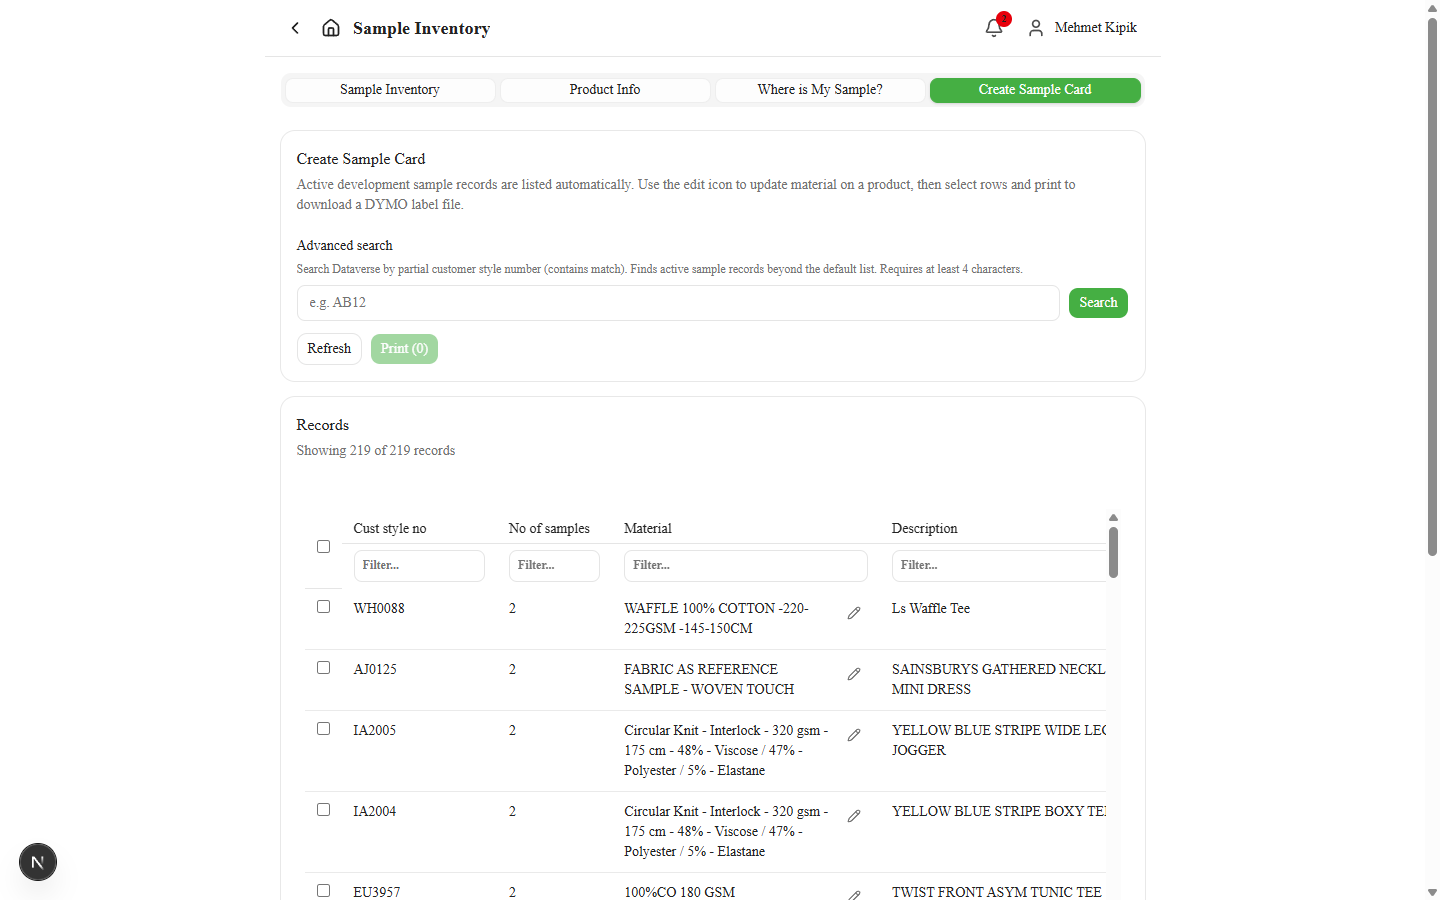Click the table scrollbar up arrow

(x=1113, y=518)
